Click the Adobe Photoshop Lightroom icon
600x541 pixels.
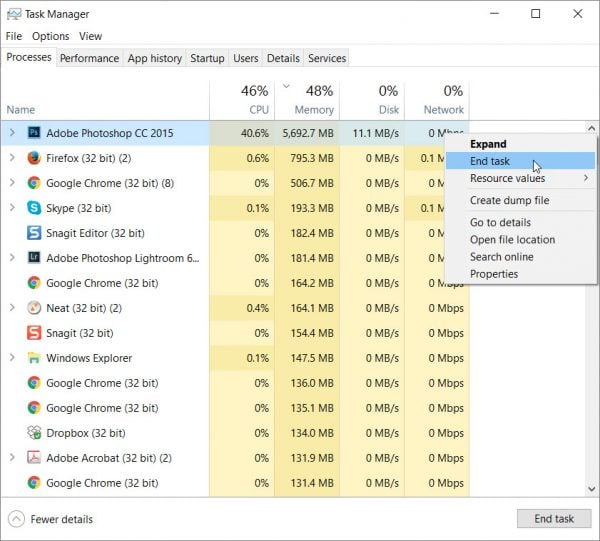(34, 258)
